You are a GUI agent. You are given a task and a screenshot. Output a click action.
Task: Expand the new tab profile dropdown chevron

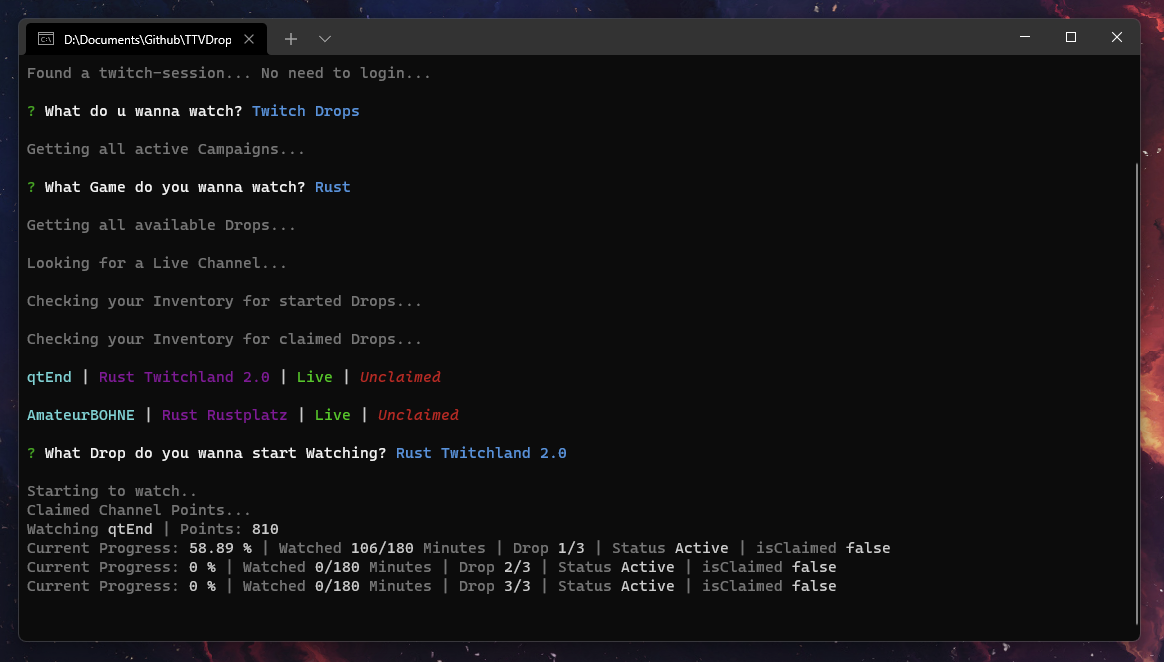325,39
